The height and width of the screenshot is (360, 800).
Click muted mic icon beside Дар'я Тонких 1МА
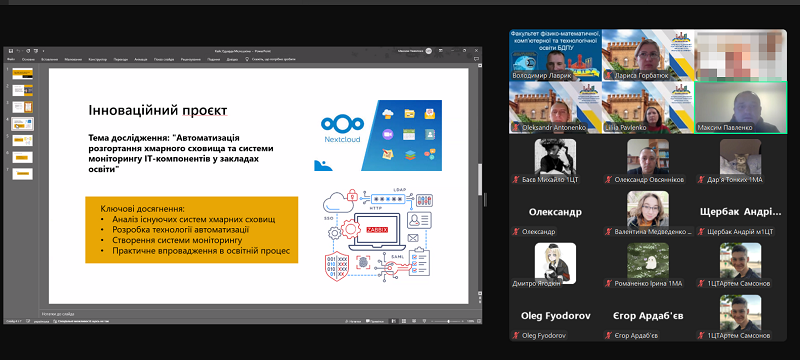(x=701, y=179)
